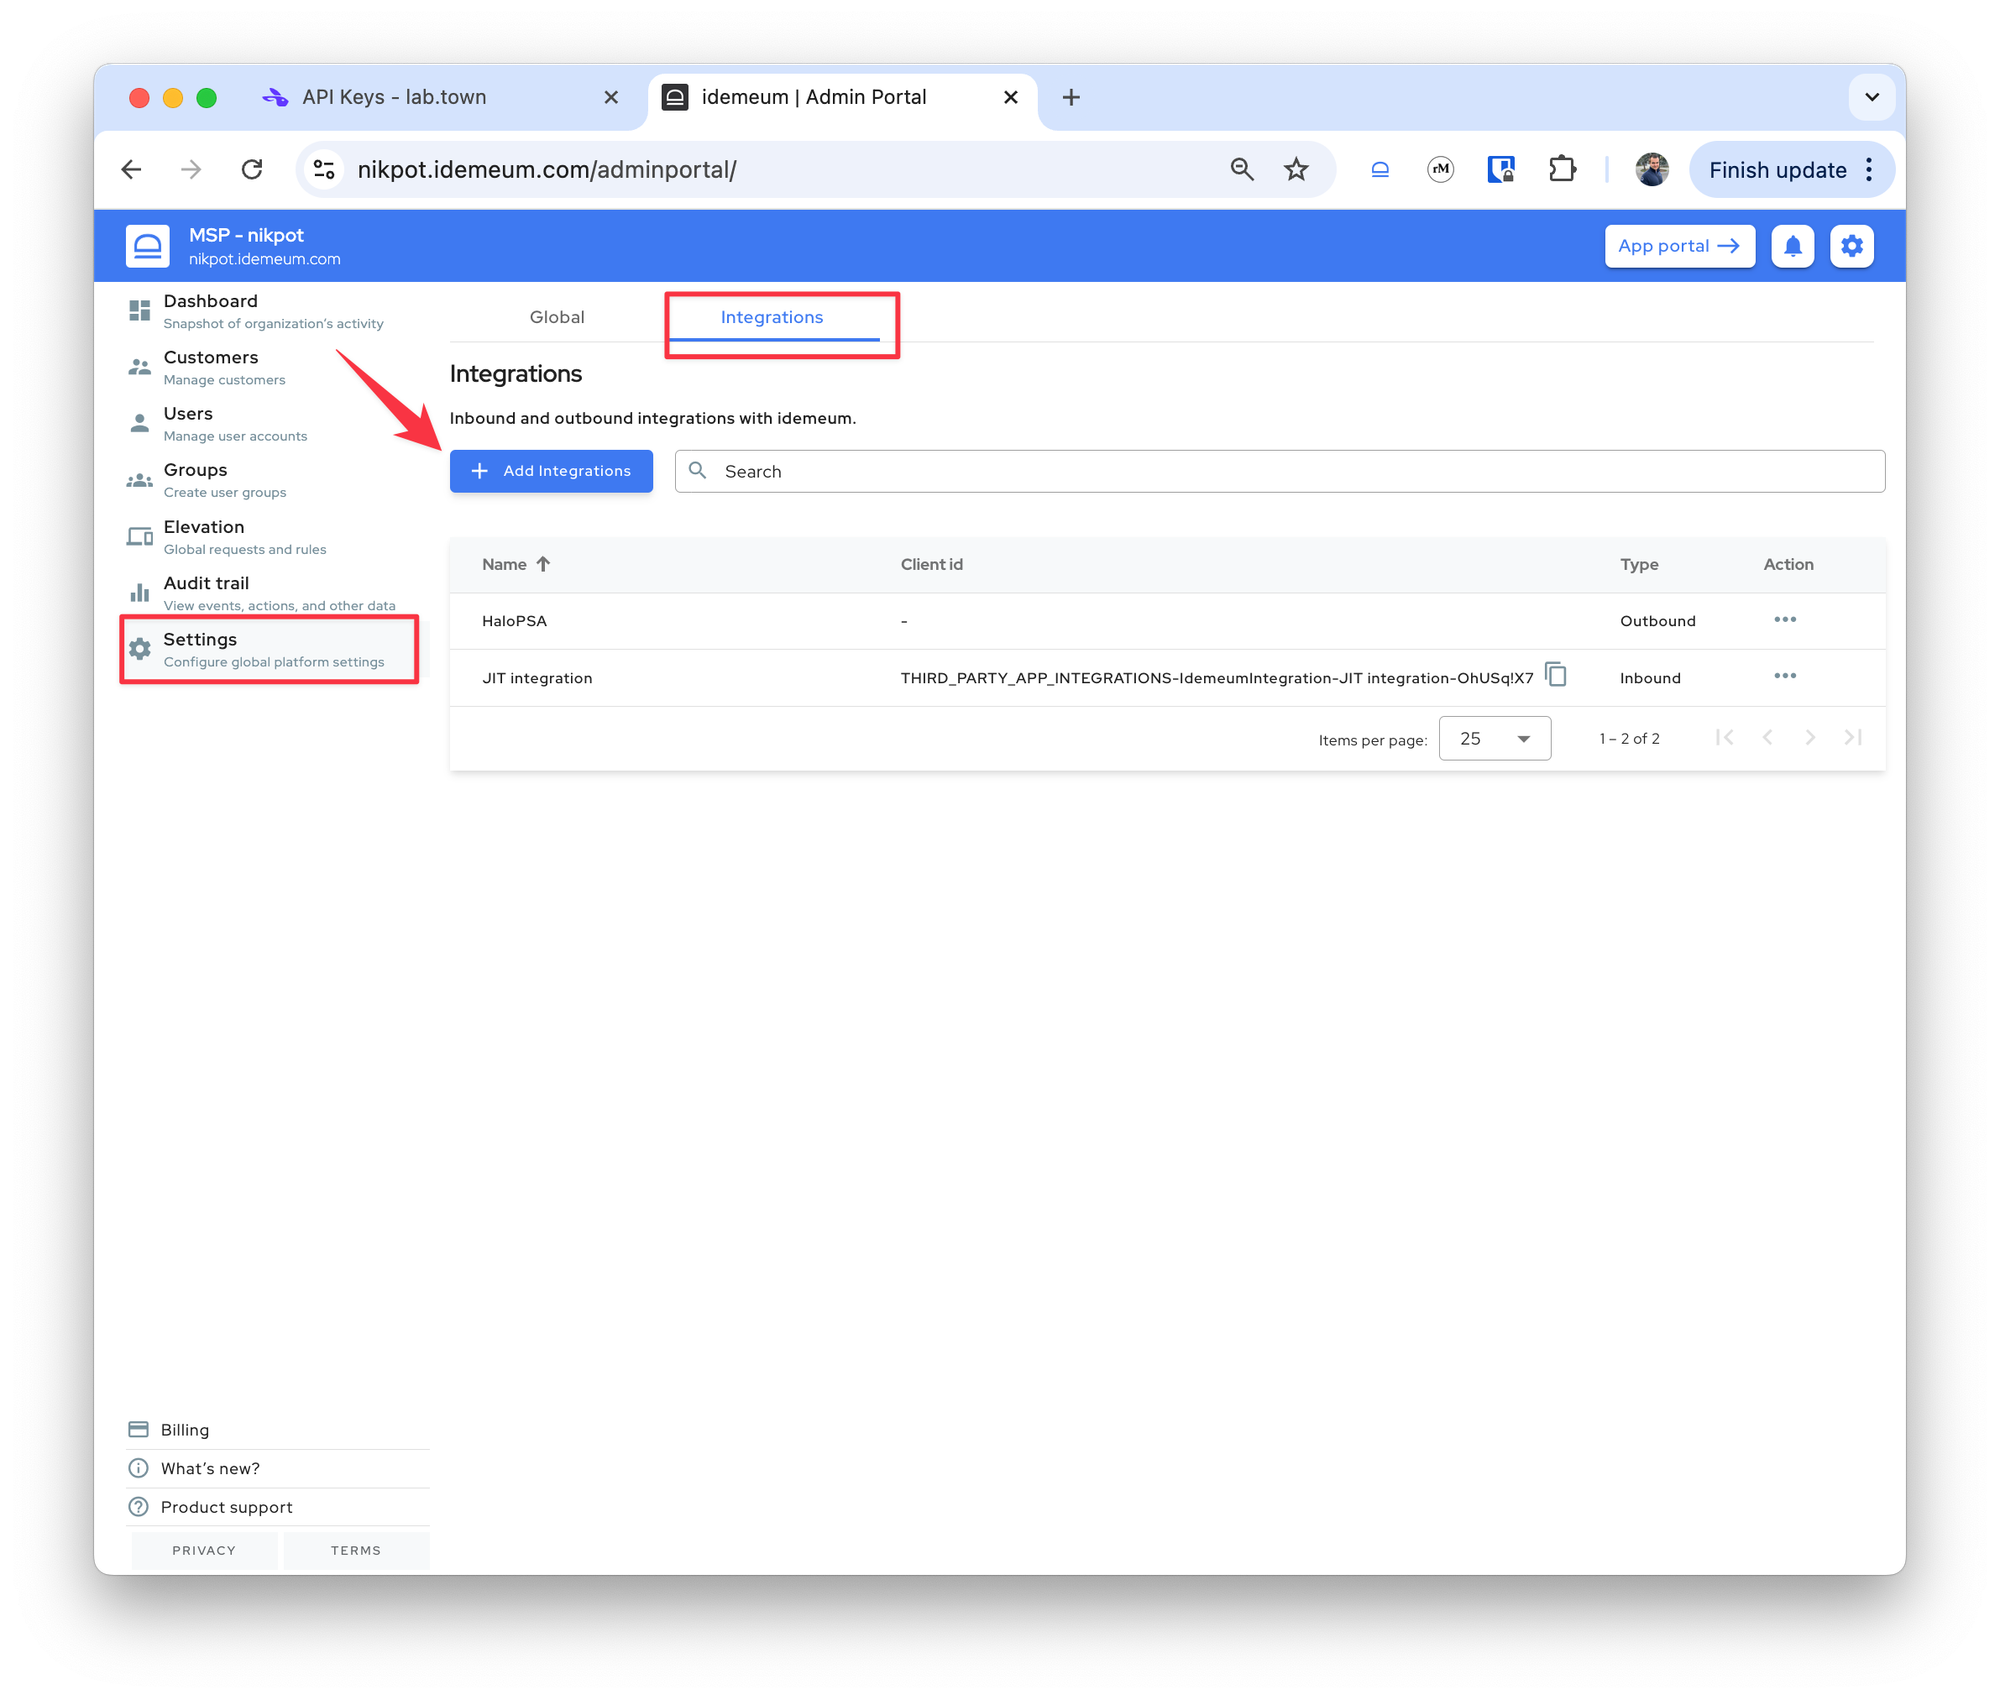2000x1699 pixels.
Task: View site information icon in address bar
Action: point(324,169)
